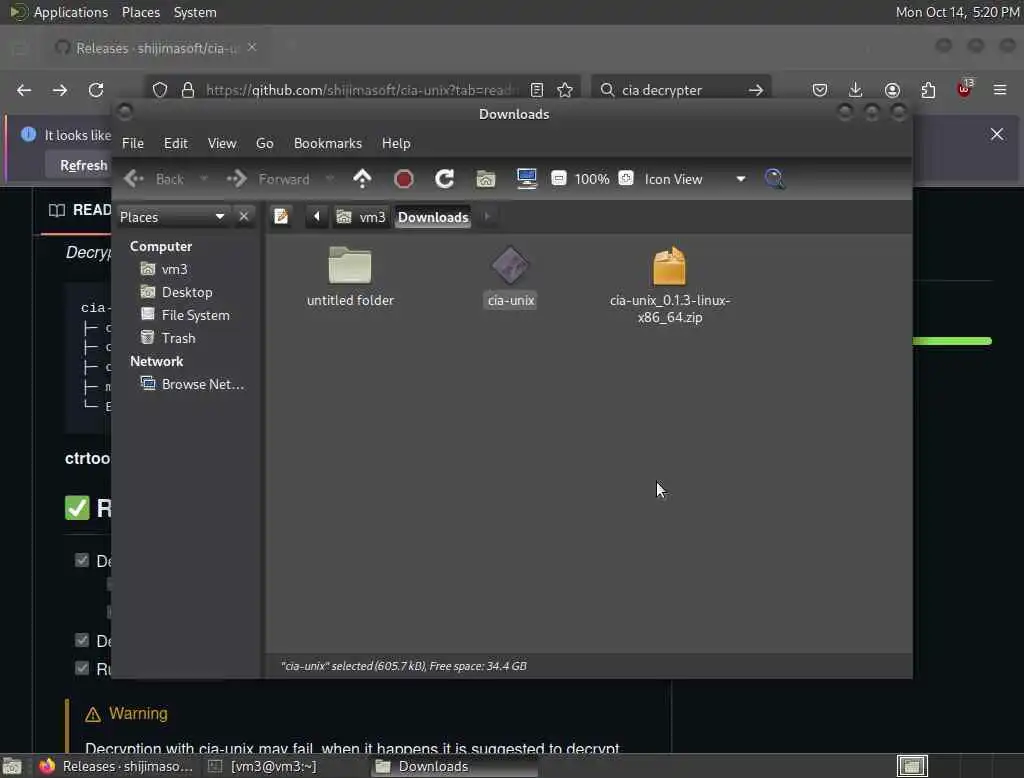The image size is (1024, 778).
Task: Open the Back history dropdown arrow
Action: click(x=204, y=178)
